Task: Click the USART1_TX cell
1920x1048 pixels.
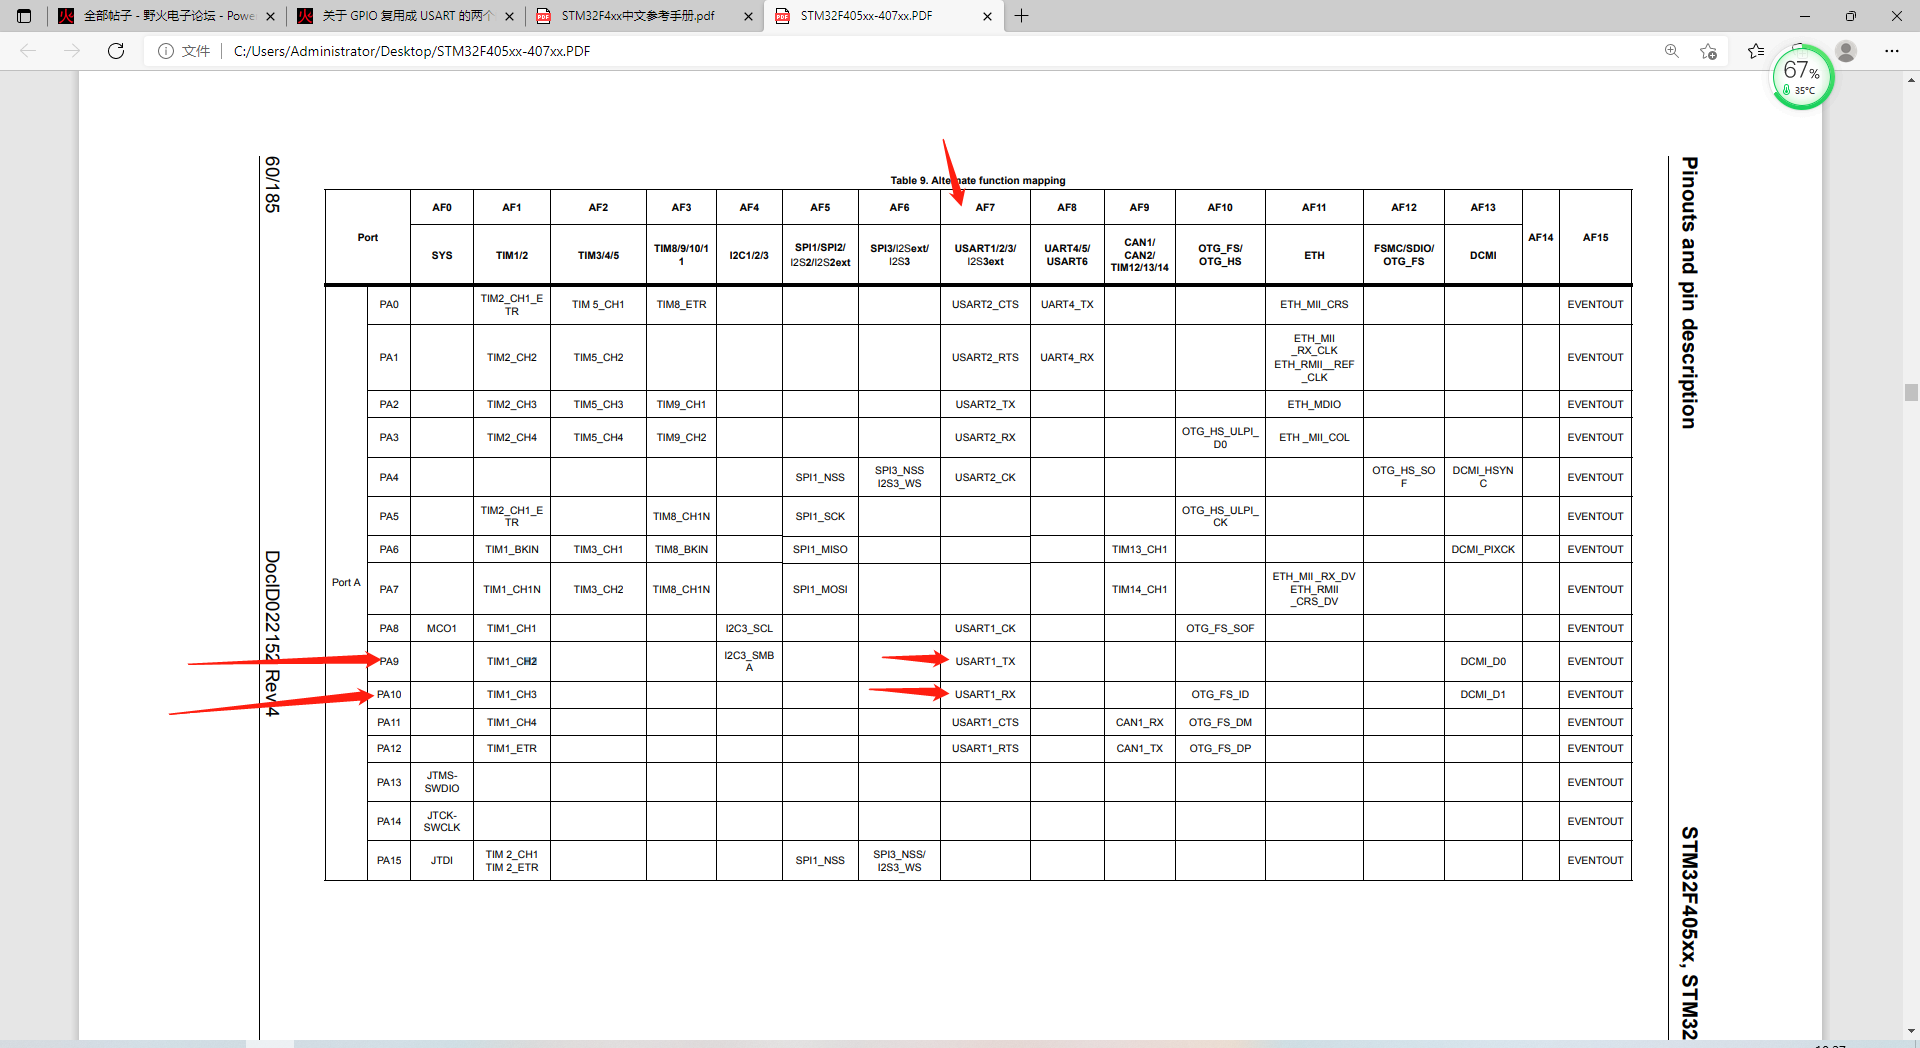Action: pyautogui.click(x=985, y=661)
